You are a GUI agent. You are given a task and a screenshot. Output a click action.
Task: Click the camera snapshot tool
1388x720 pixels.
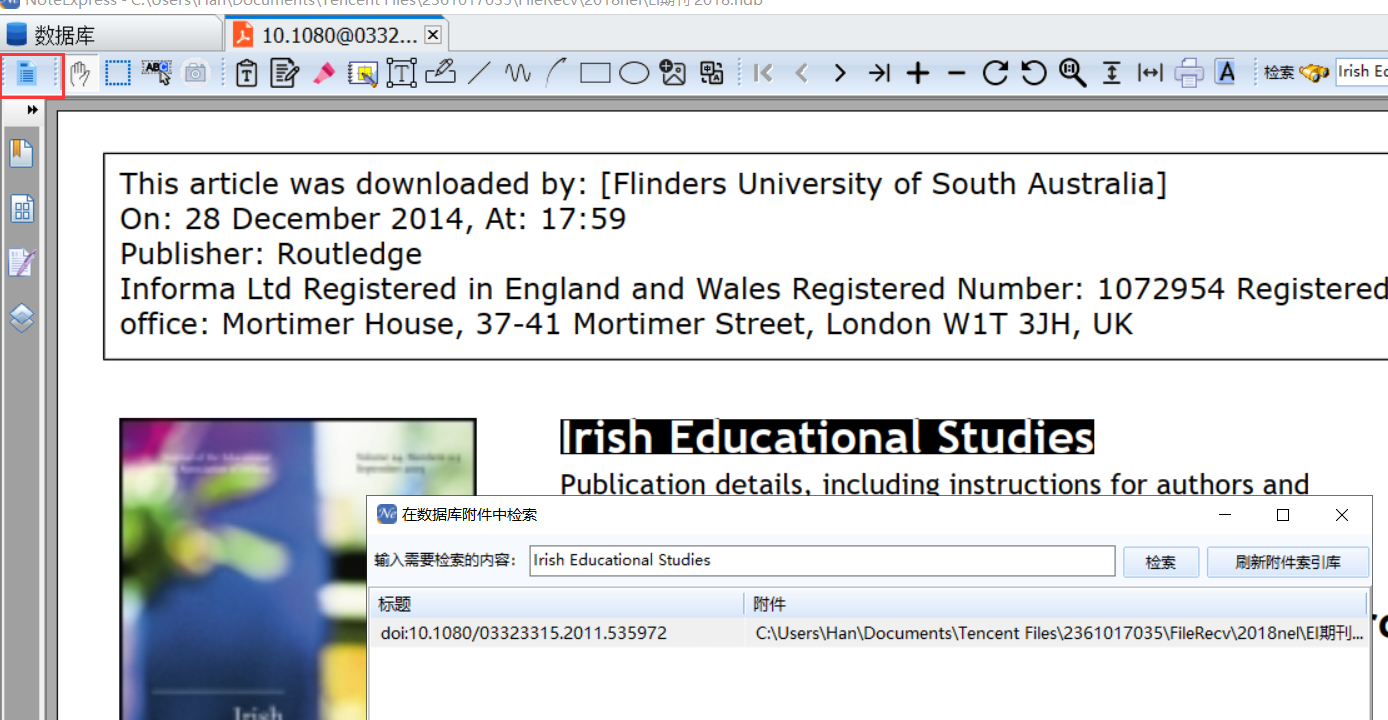click(x=195, y=73)
